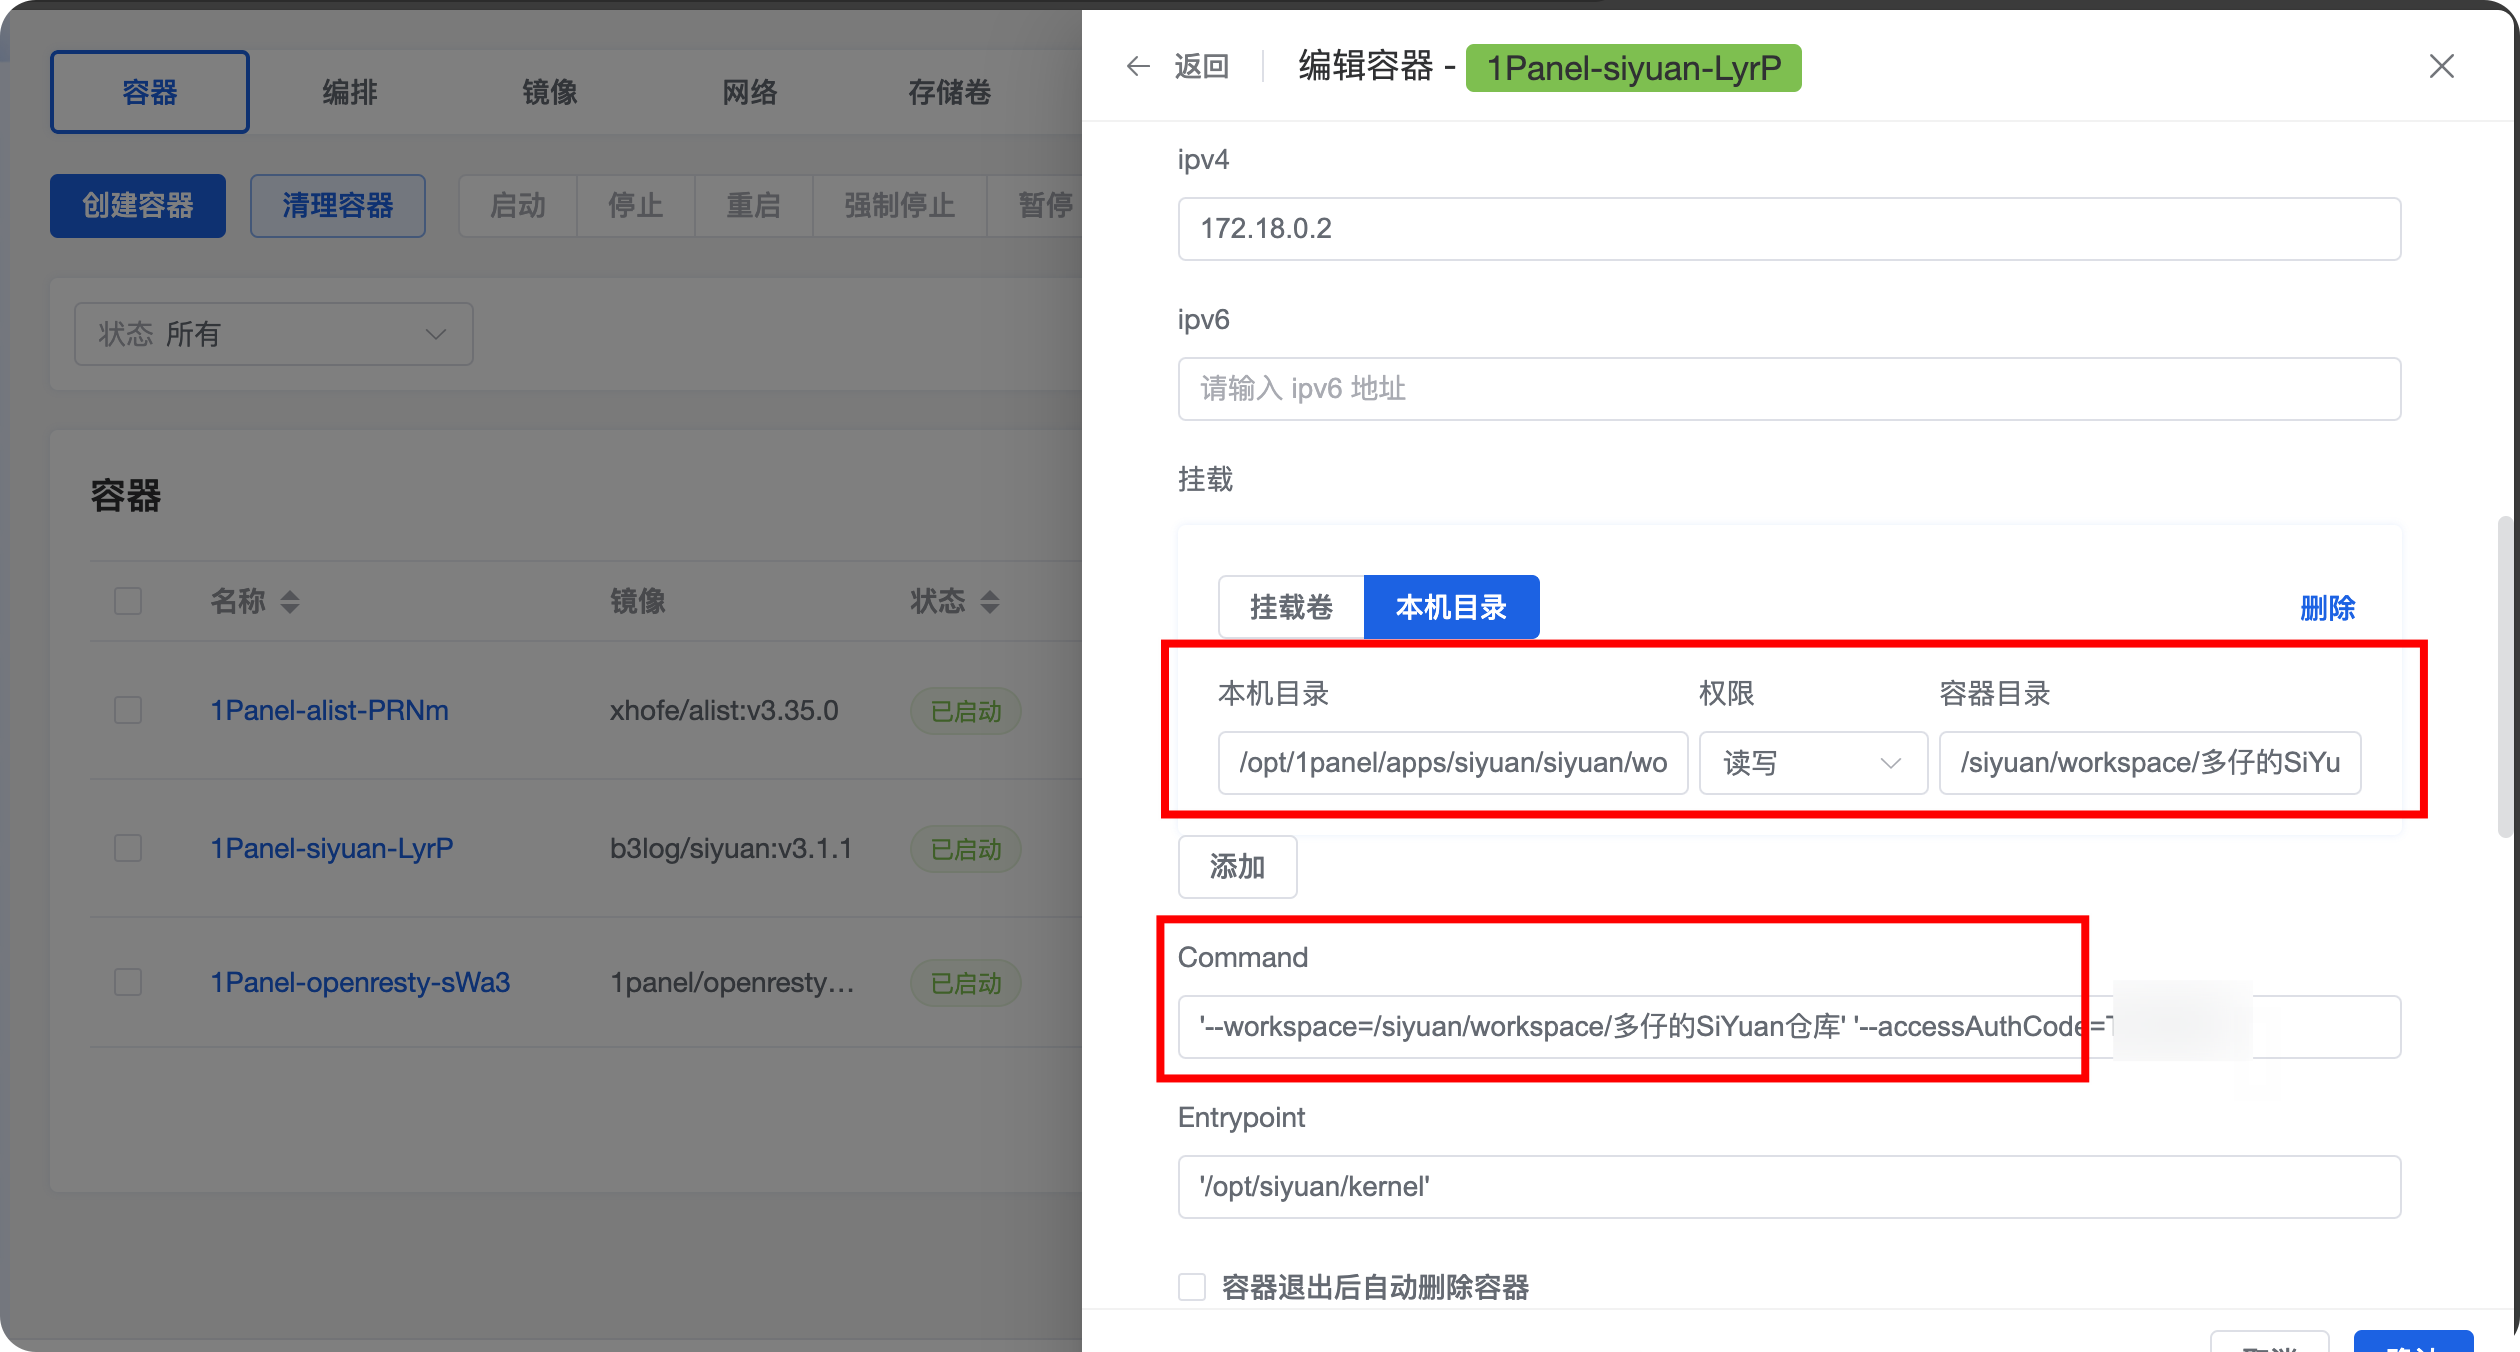Screen dimensions: 2520x1352
Task: Open the read-write permission dropdown
Action: pyautogui.click(x=1812, y=763)
